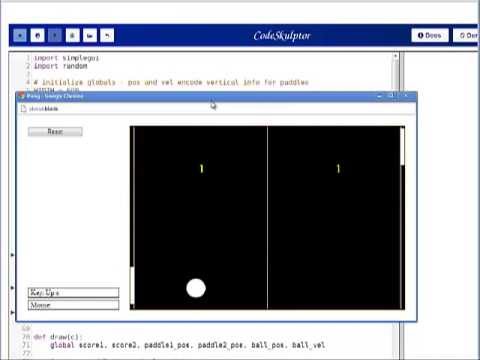This screenshot has width=480, height=360.
Task: Open the Load folder icon
Action: tap(90, 35)
